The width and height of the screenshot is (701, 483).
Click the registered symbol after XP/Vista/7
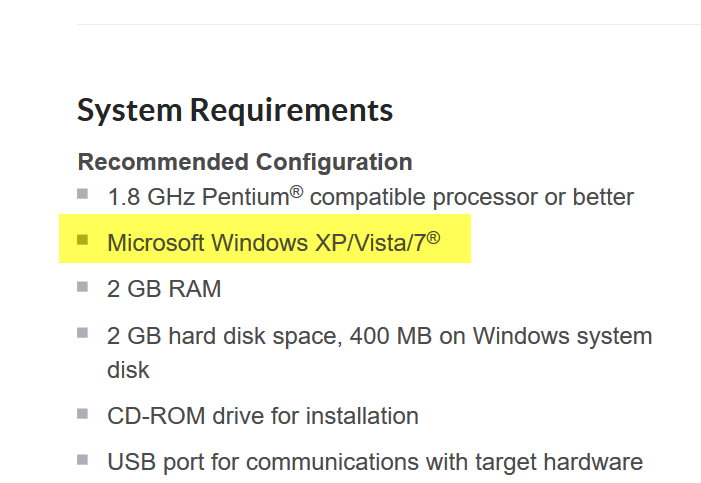433,237
